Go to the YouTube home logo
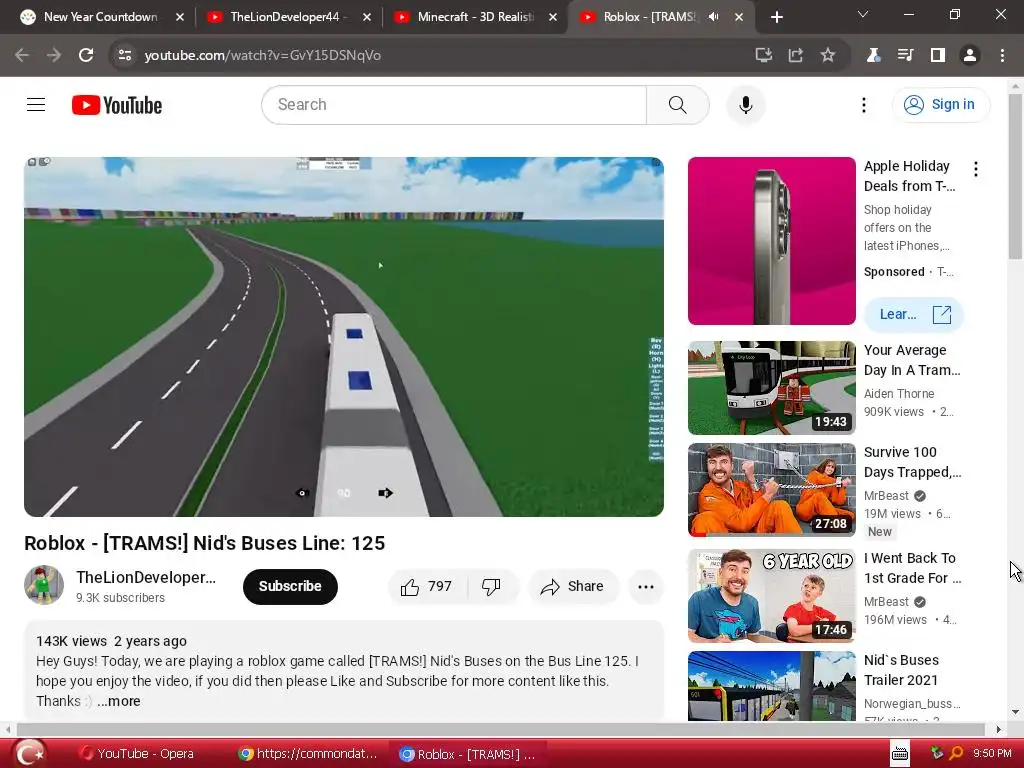This screenshot has width=1024, height=768. pyautogui.click(x=117, y=105)
